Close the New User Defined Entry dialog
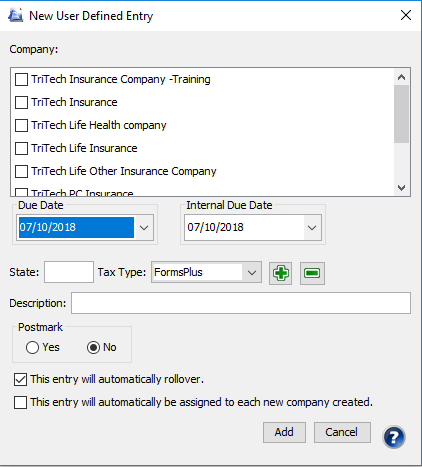 click(406, 15)
